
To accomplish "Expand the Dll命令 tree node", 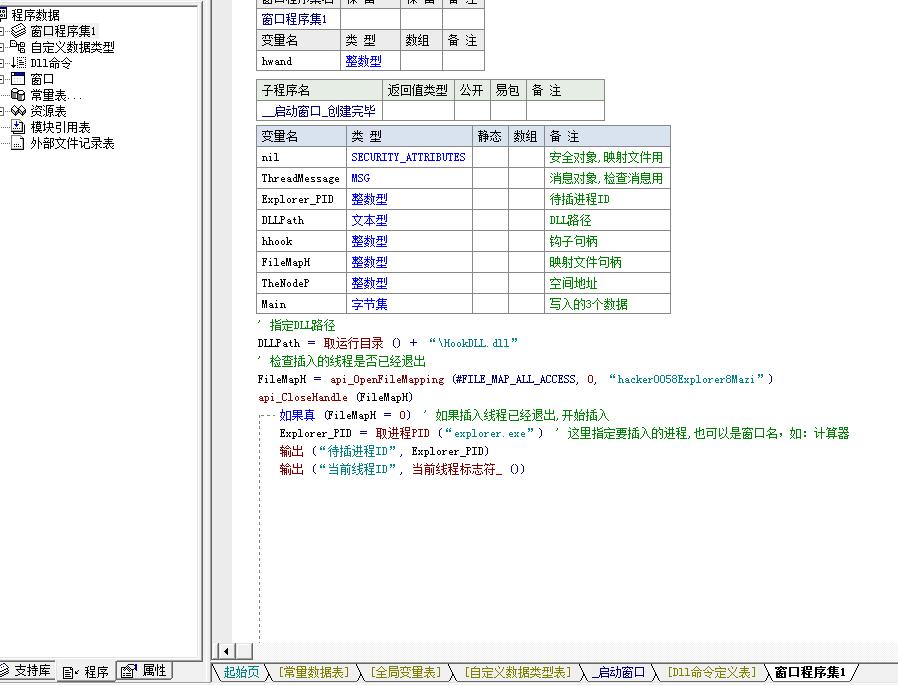I will point(2,63).
